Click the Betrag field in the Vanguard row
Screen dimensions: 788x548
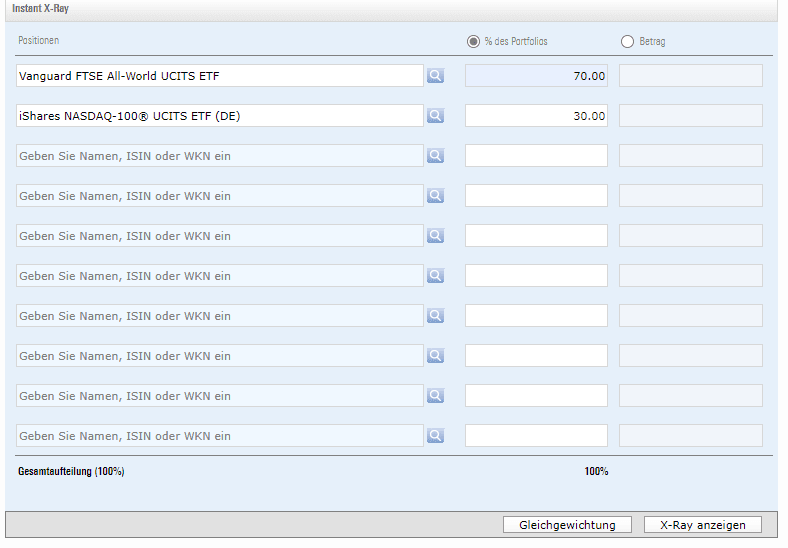point(691,76)
